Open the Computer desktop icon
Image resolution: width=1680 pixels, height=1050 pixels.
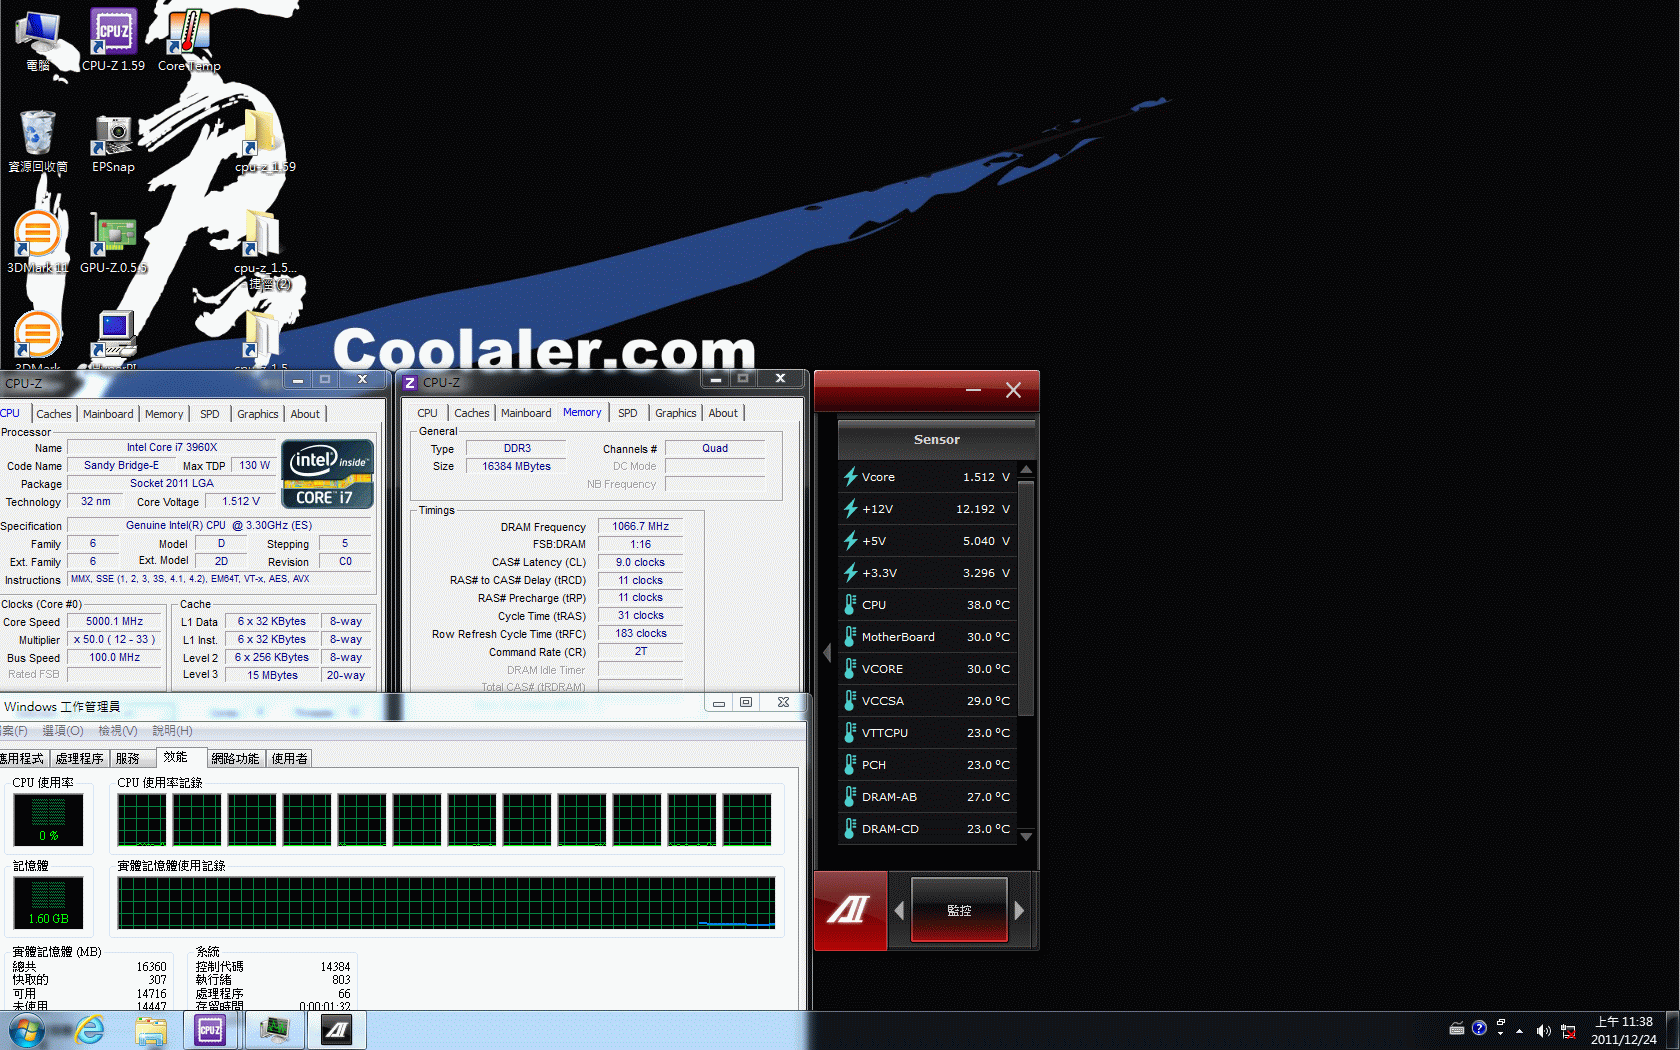[x=38, y=40]
